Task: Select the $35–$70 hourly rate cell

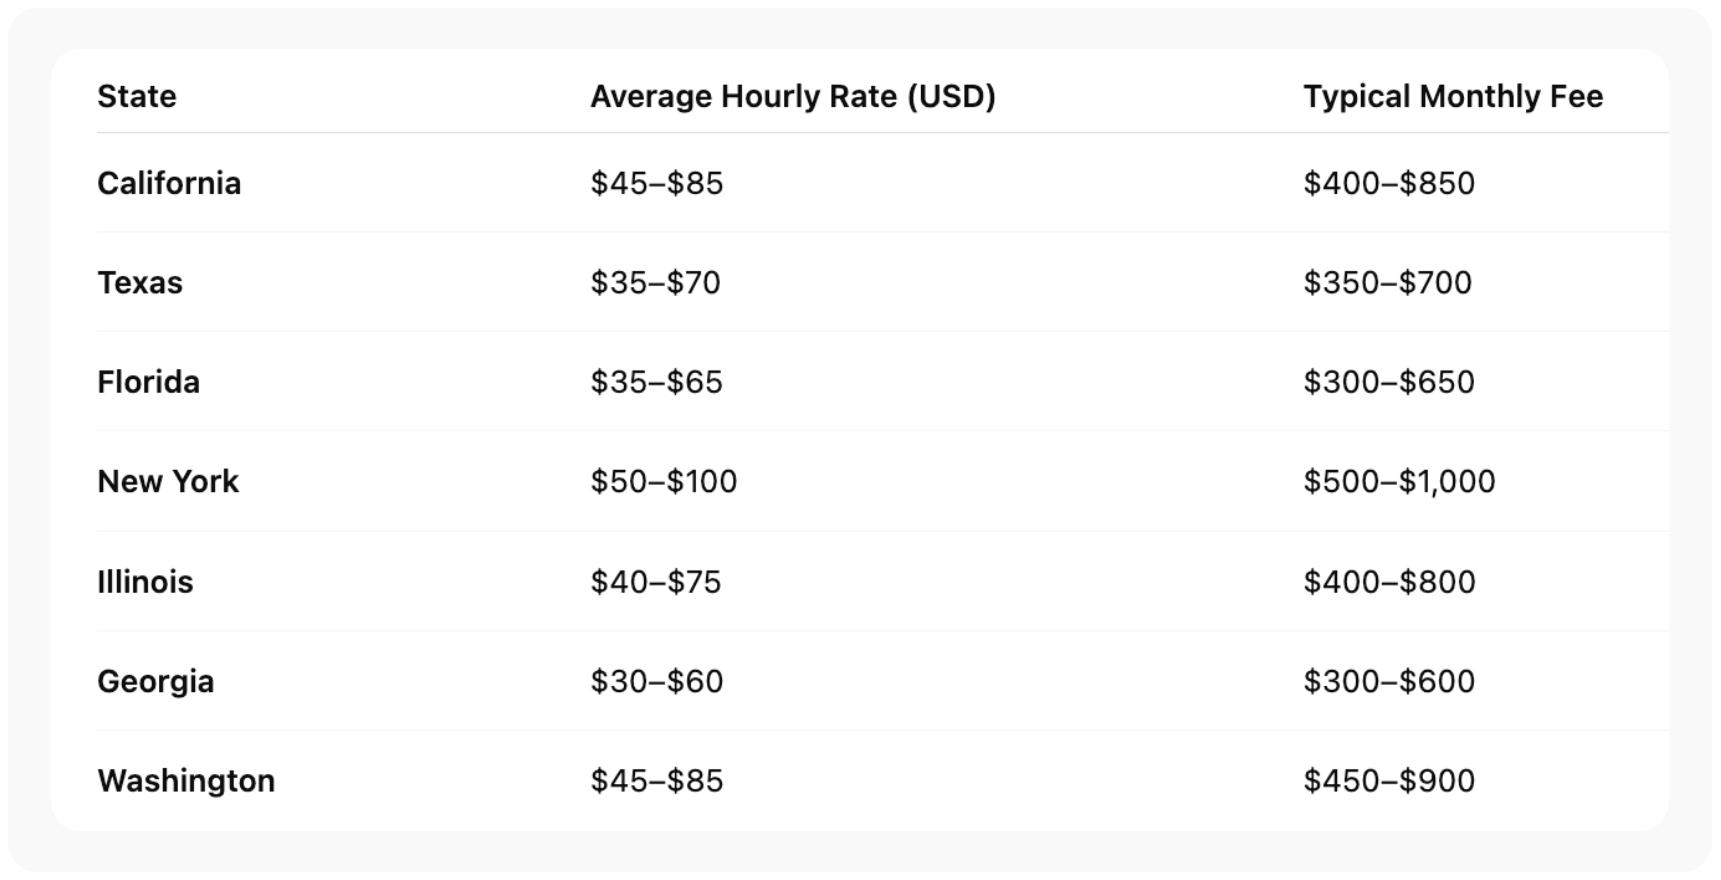Action: (655, 283)
